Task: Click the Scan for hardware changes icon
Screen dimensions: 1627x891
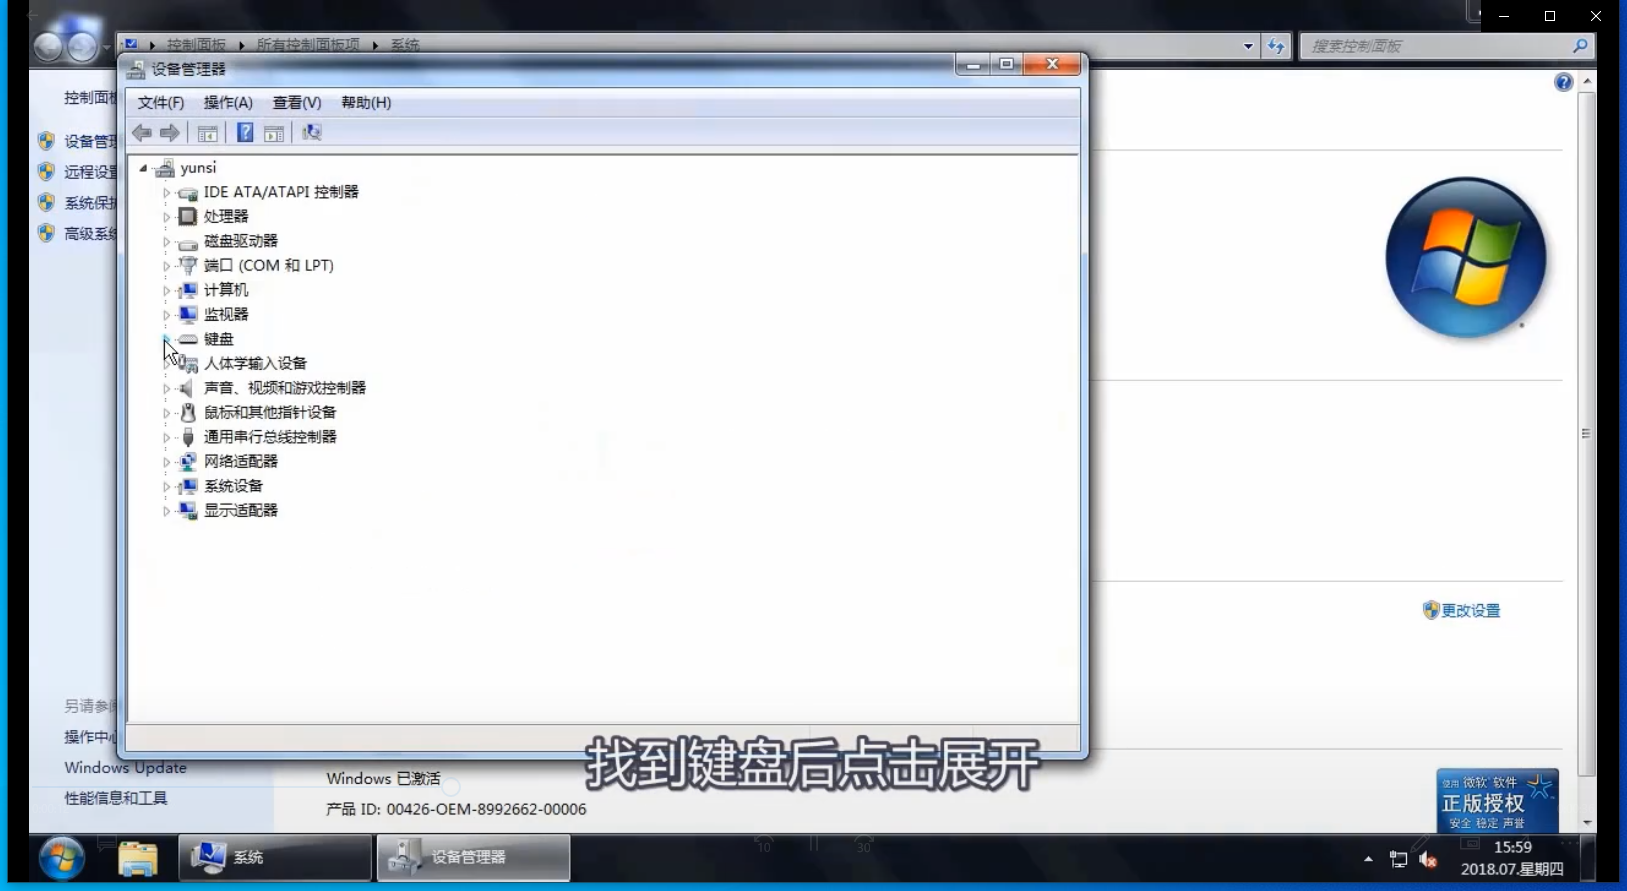Action: click(311, 133)
